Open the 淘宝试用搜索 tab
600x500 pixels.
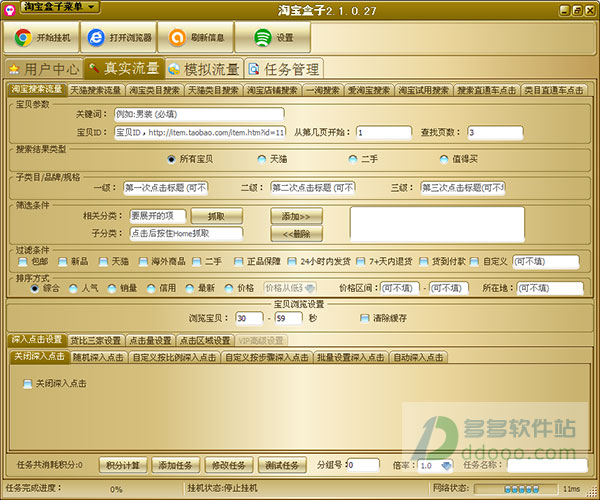pos(424,90)
